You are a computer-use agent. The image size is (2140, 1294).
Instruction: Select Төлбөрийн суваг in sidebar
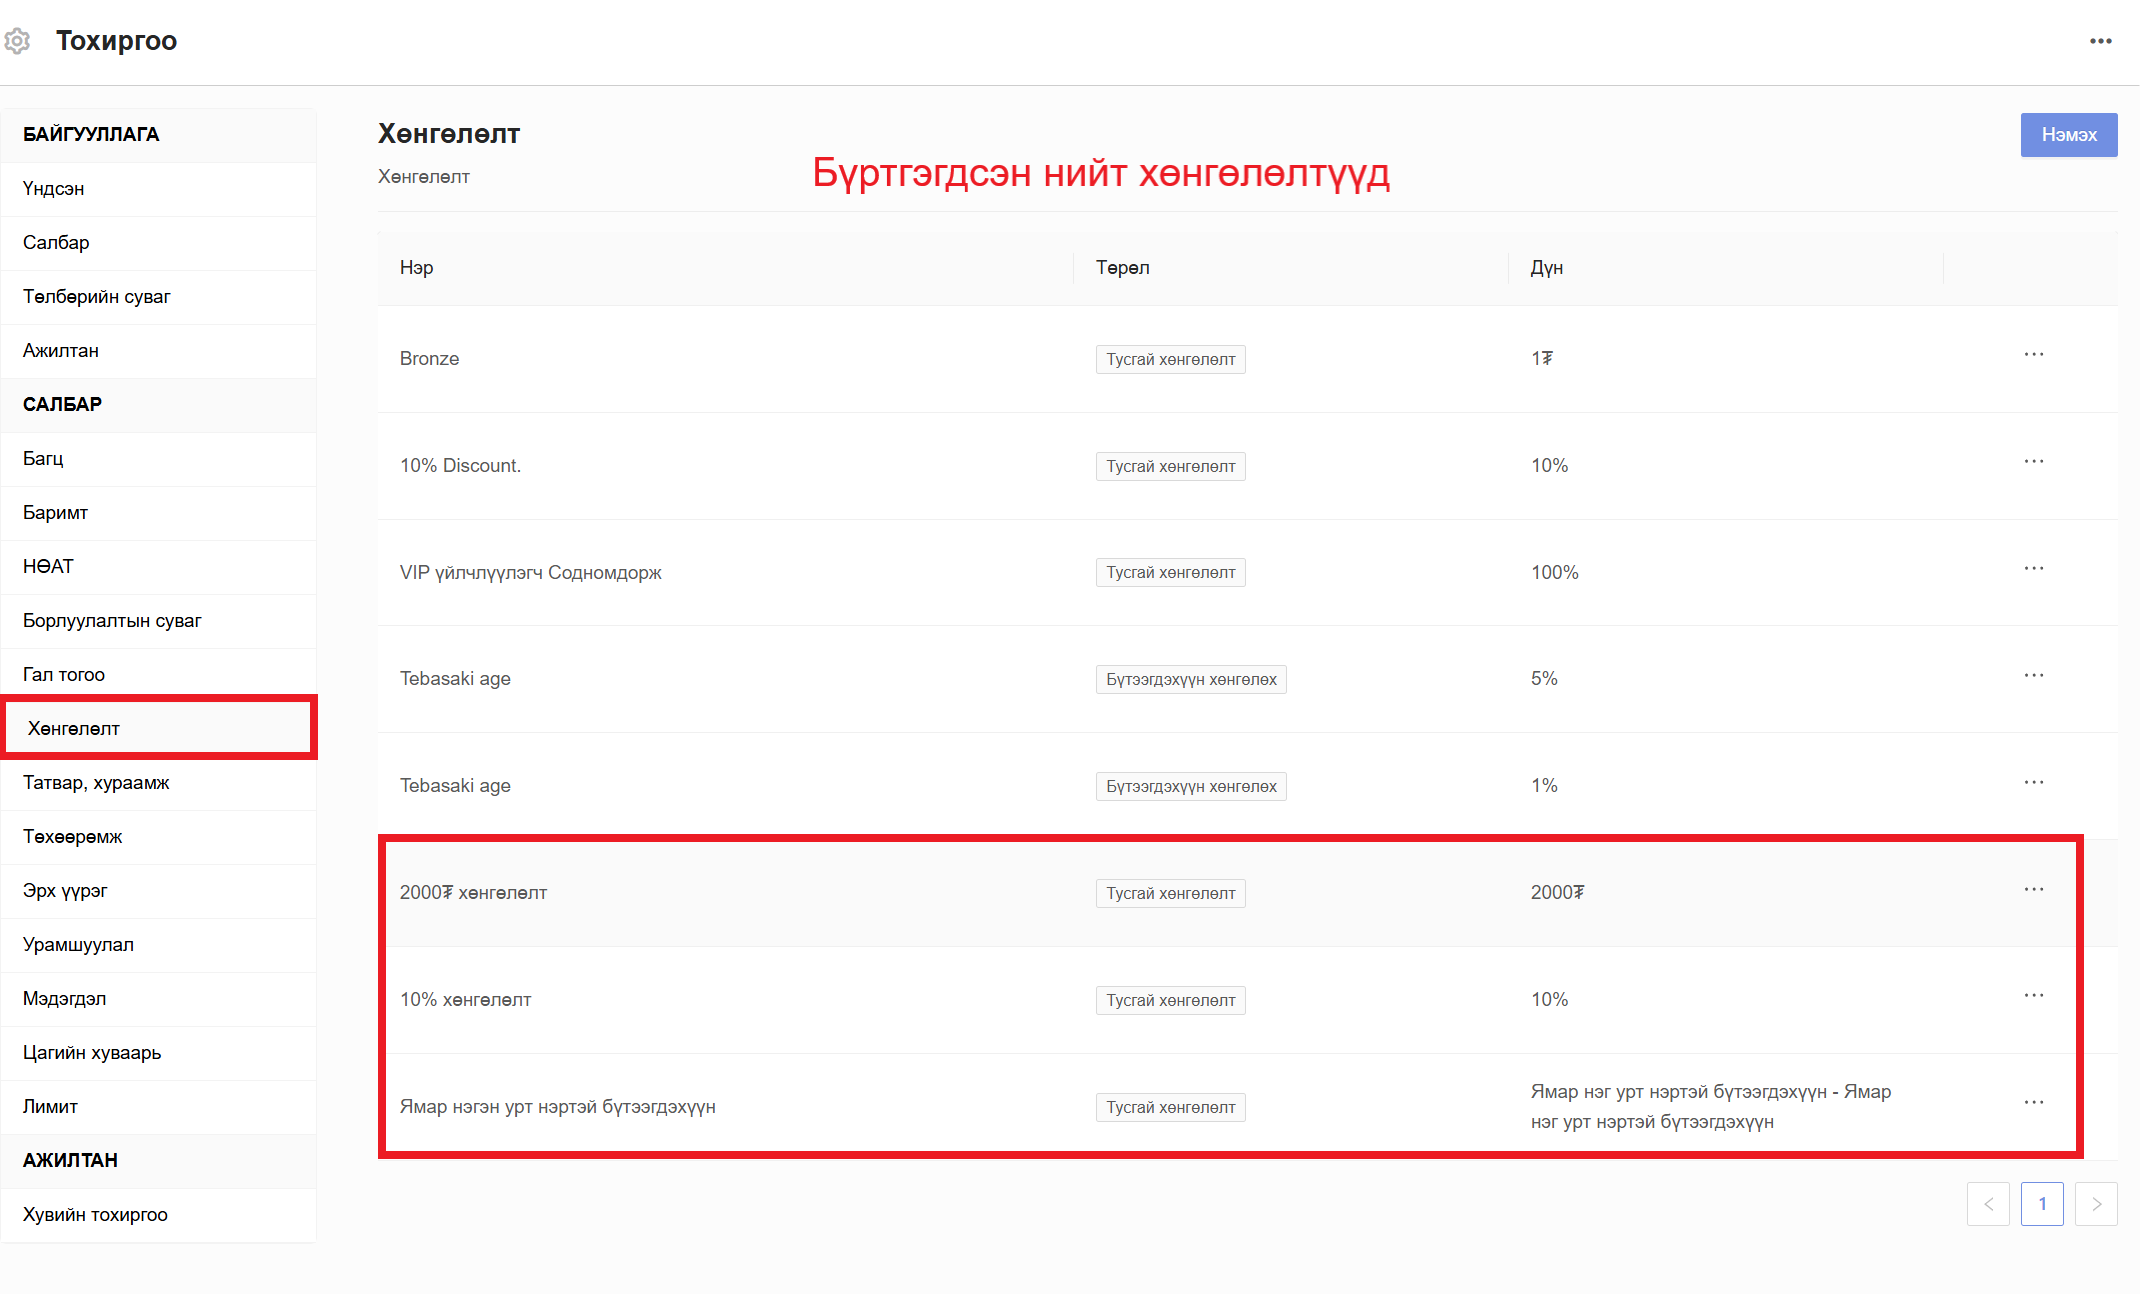pyautogui.click(x=96, y=296)
